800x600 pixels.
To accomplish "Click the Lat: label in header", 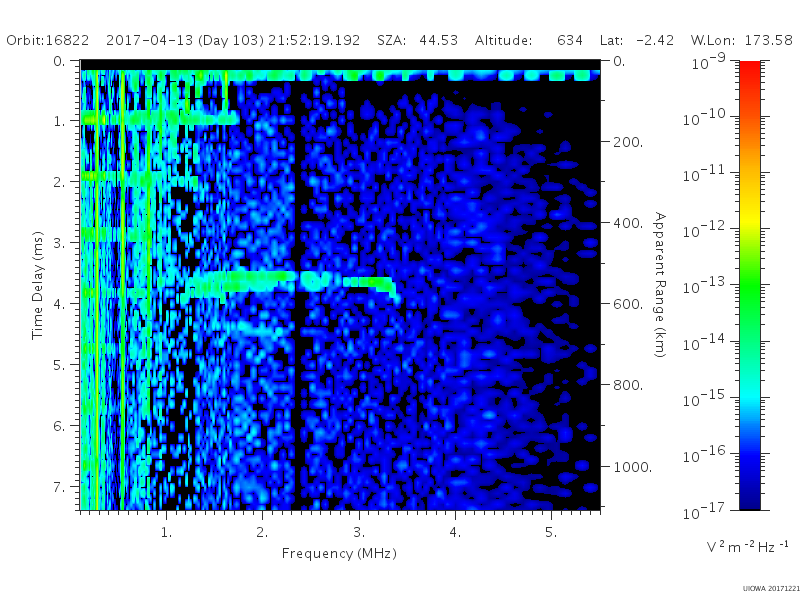I will [611, 40].
